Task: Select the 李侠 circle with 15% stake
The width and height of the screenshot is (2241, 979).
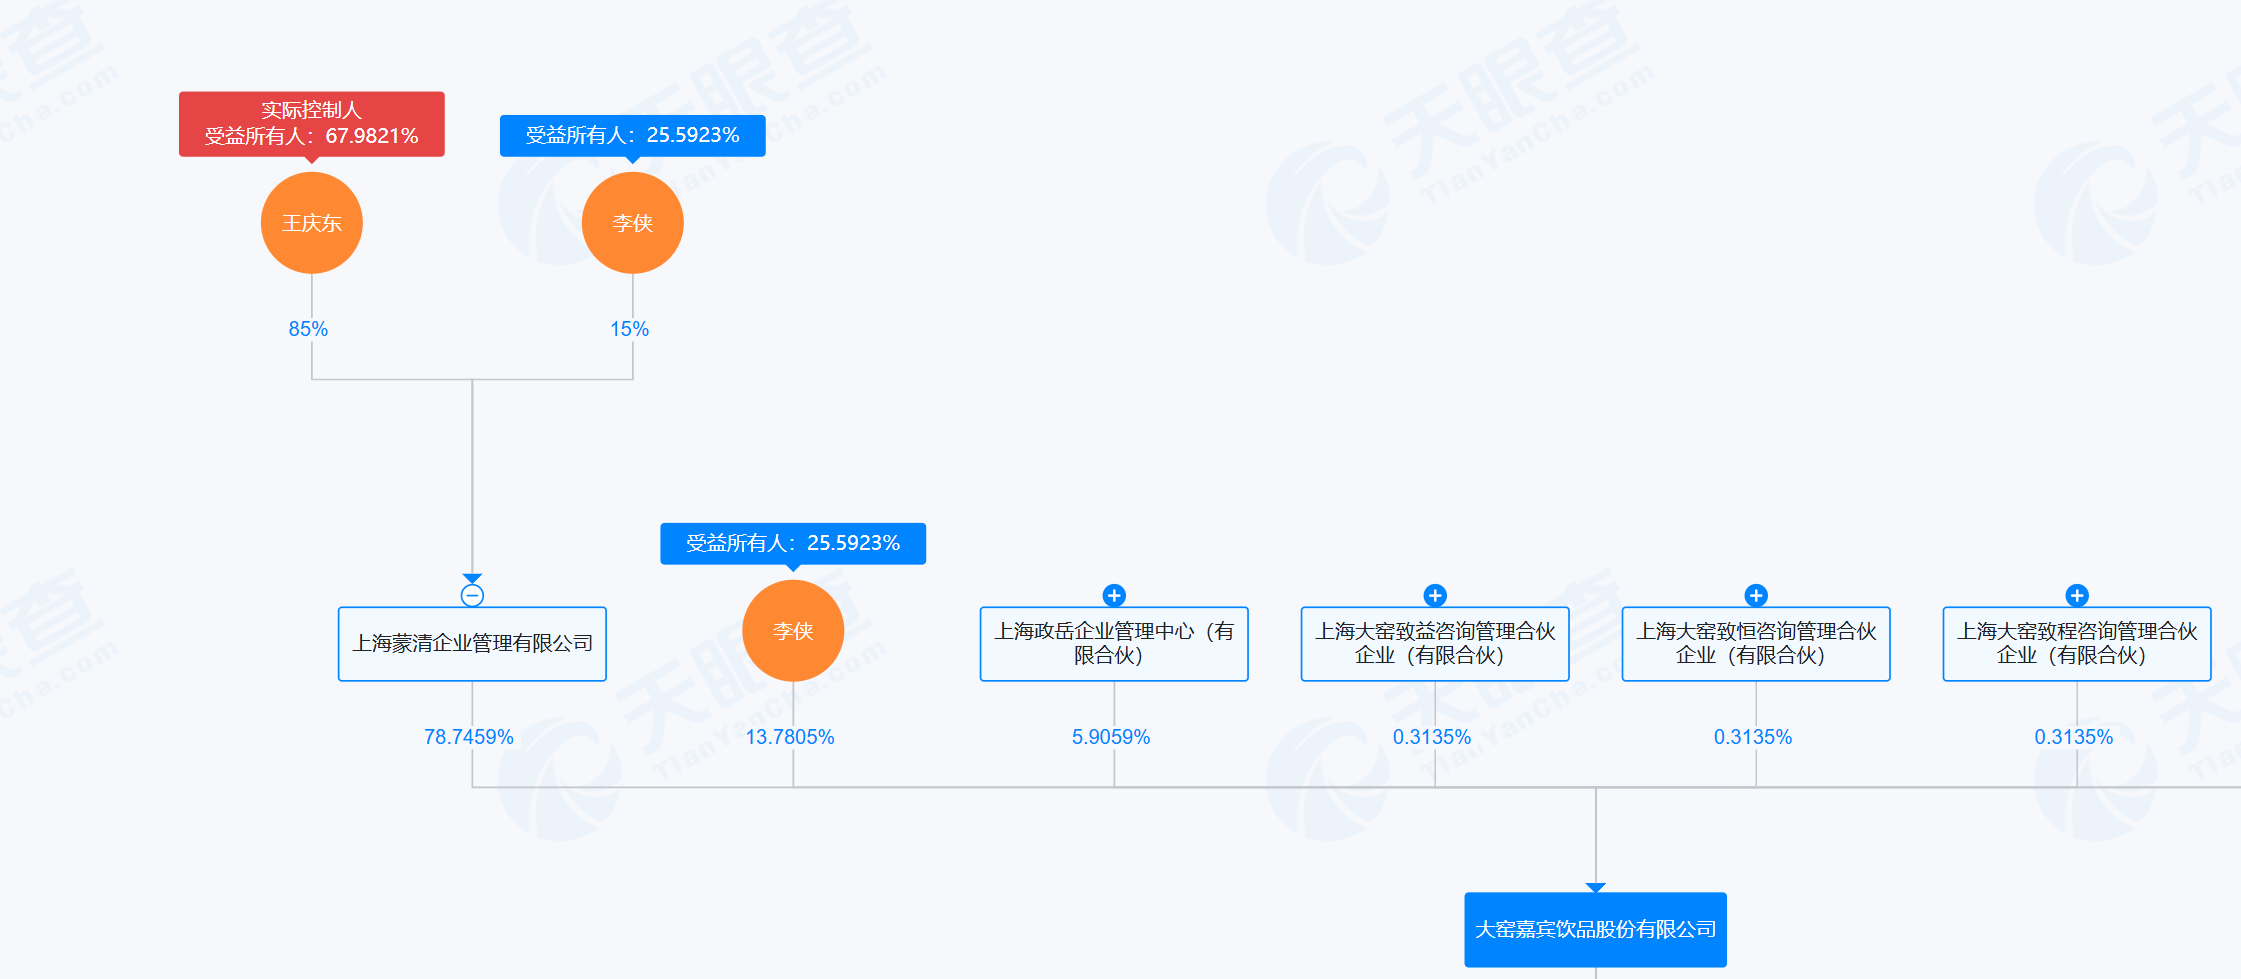Action: [633, 223]
